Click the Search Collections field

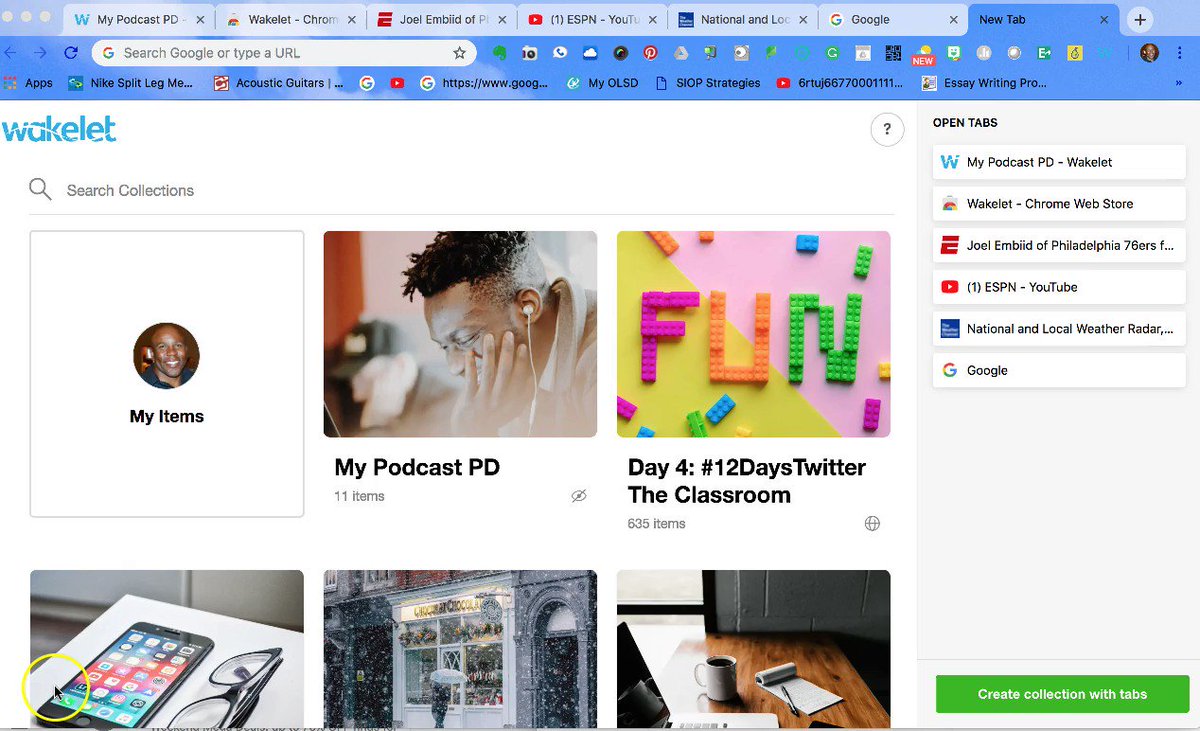tap(461, 190)
